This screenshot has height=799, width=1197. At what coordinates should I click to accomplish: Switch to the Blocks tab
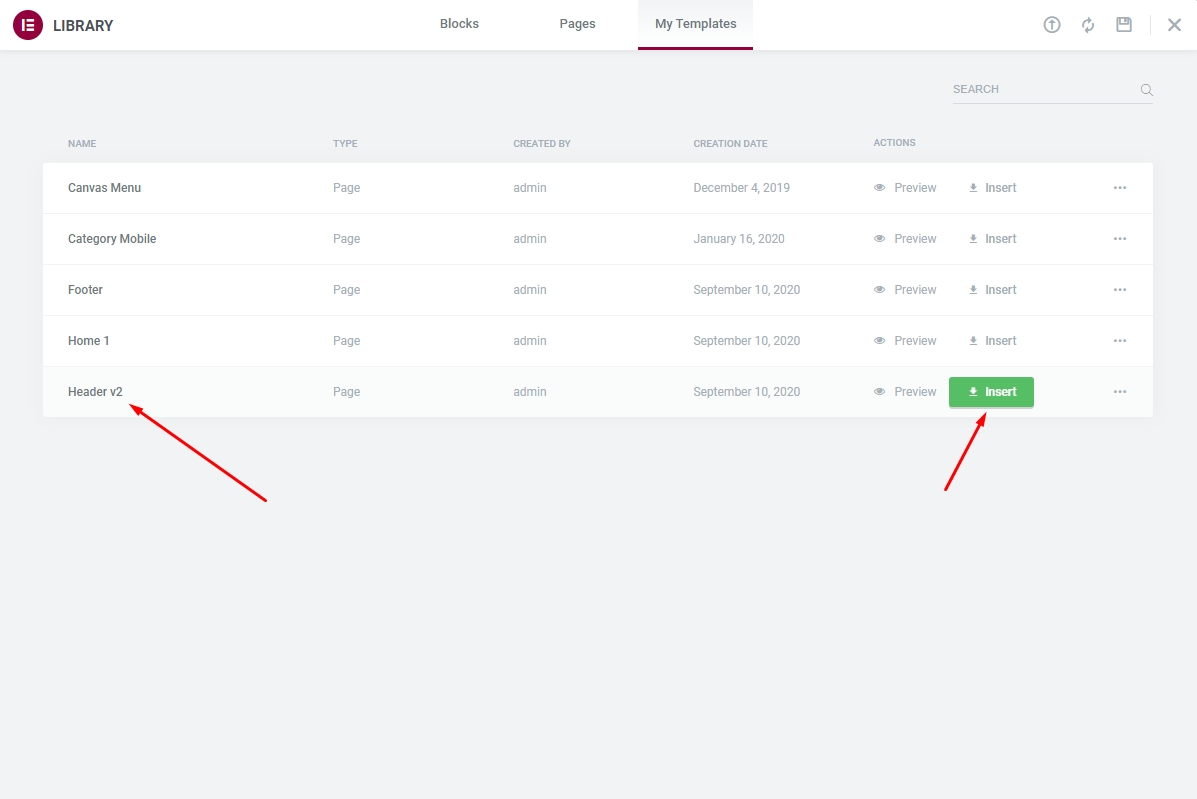click(x=459, y=24)
